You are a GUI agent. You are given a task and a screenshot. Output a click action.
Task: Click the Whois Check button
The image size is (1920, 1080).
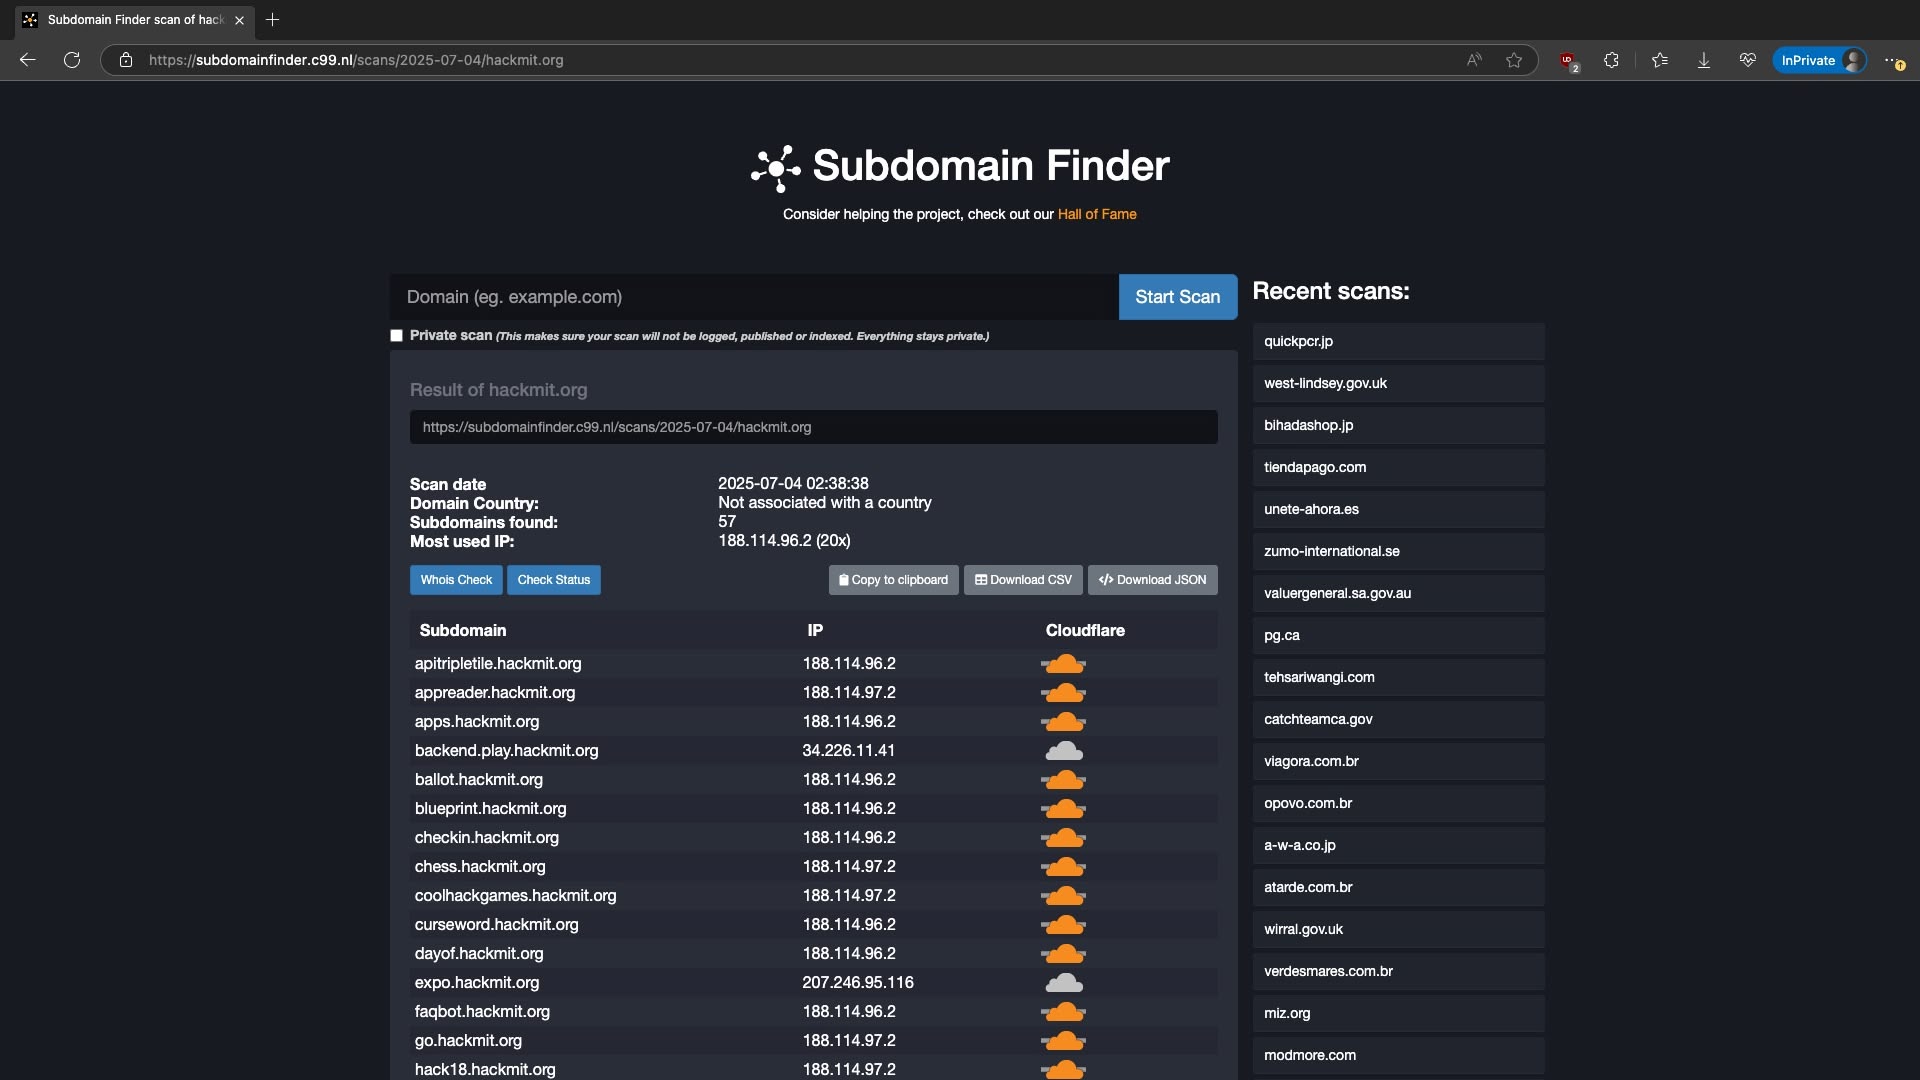click(456, 580)
